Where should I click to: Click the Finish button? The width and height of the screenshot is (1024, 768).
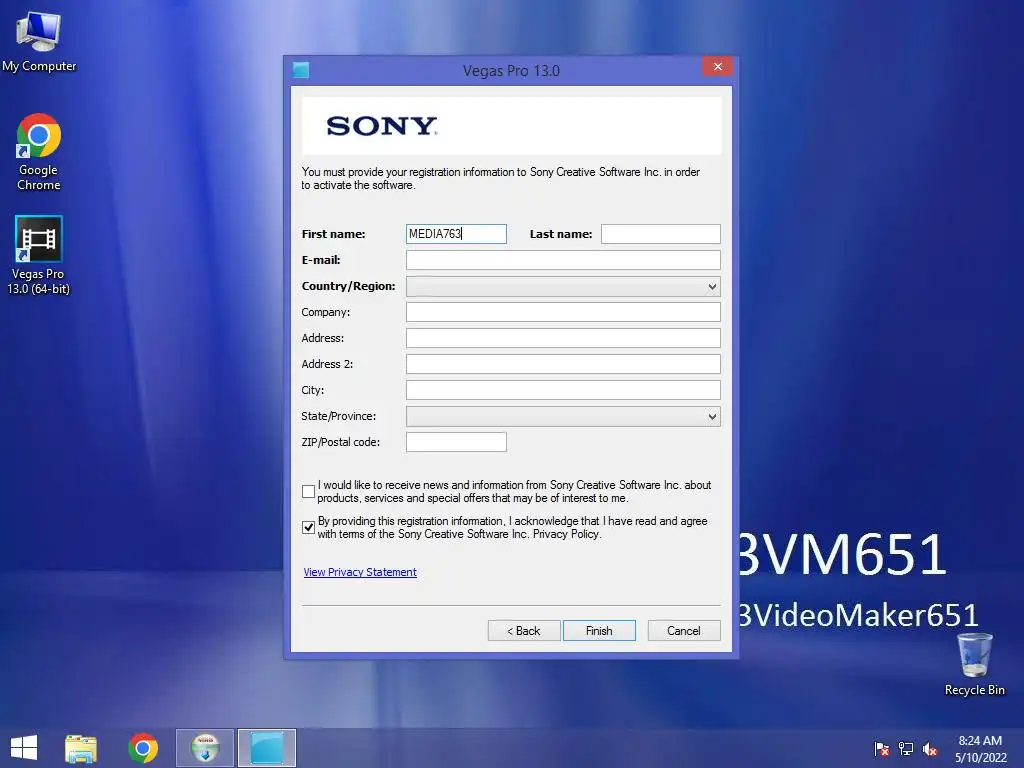[x=599, y=631]
